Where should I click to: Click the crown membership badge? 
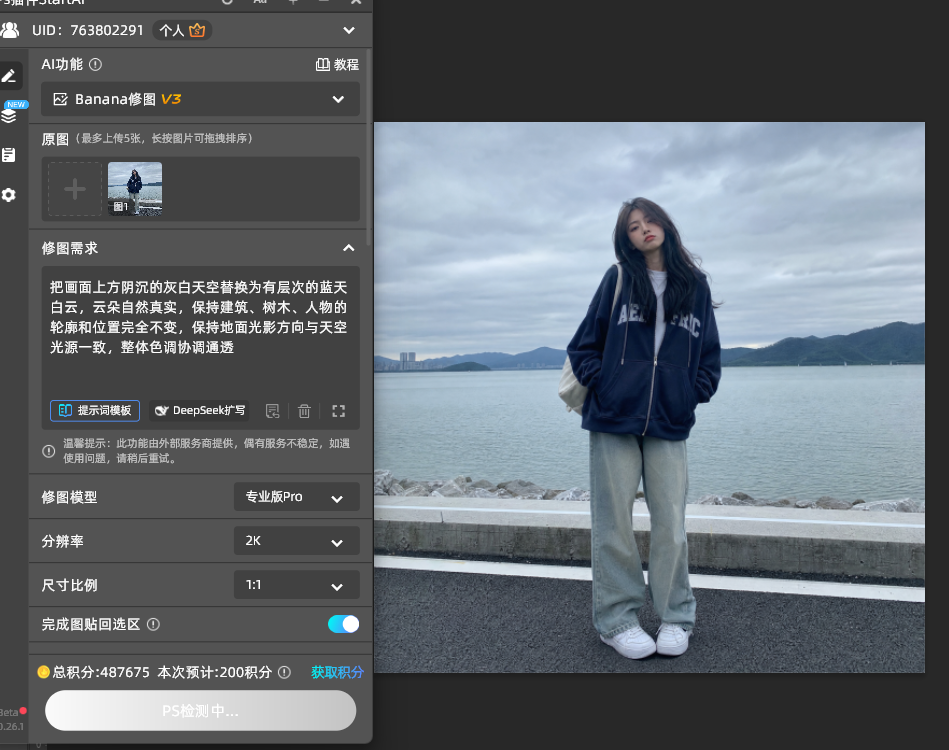[197, 30]
